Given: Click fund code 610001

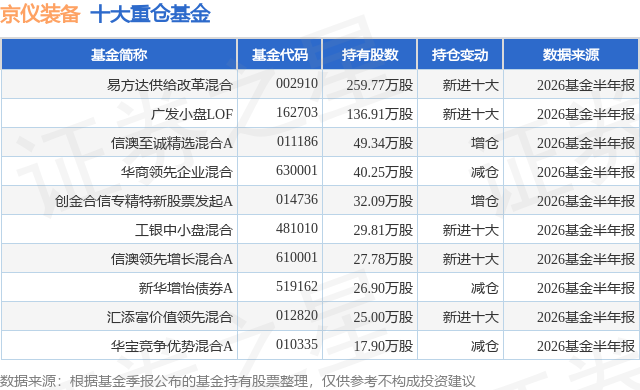Looking at the screenshot, I should pyautogui.click(x=297, y=257).
